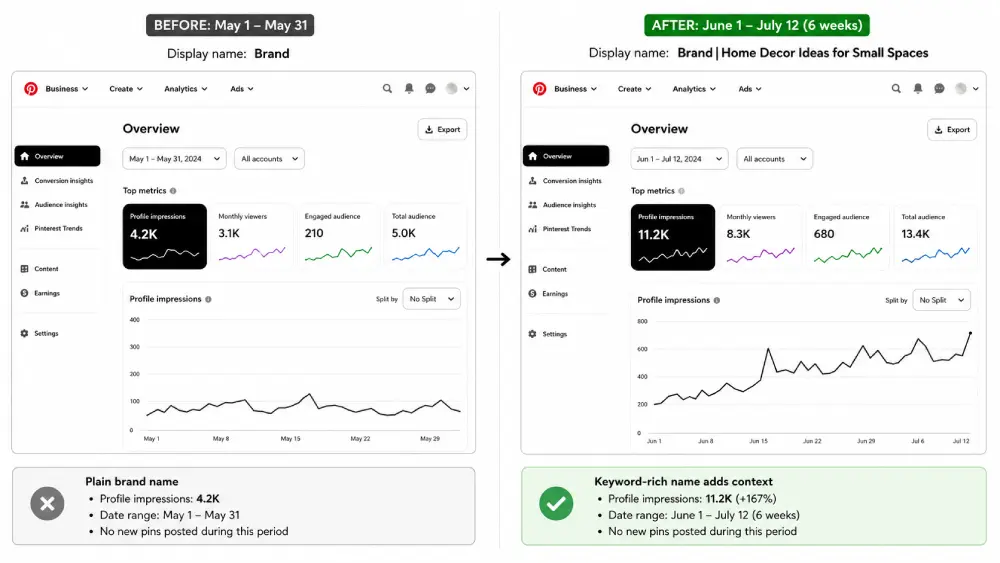Select the Monthly viewers 8.3K metric card
The image size is (1000, 563).
(761, 237)
